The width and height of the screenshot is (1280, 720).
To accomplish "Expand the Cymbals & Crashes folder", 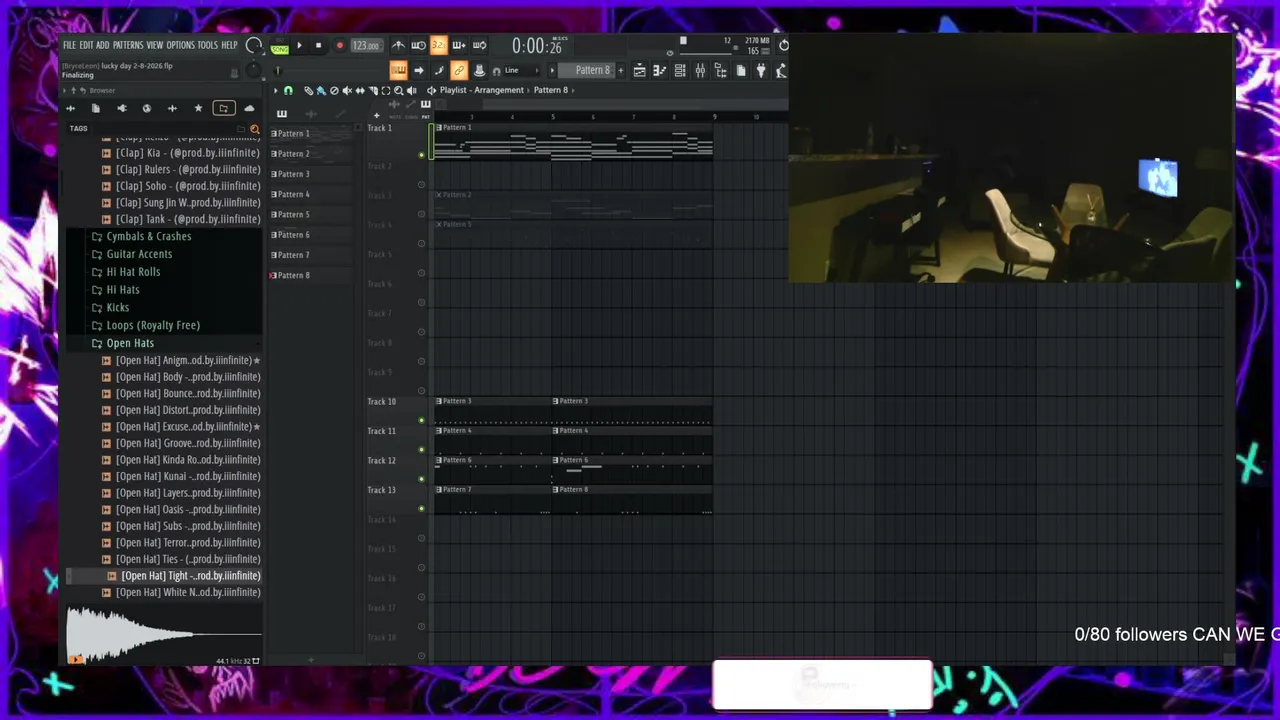I will click(x=149, y=236).
